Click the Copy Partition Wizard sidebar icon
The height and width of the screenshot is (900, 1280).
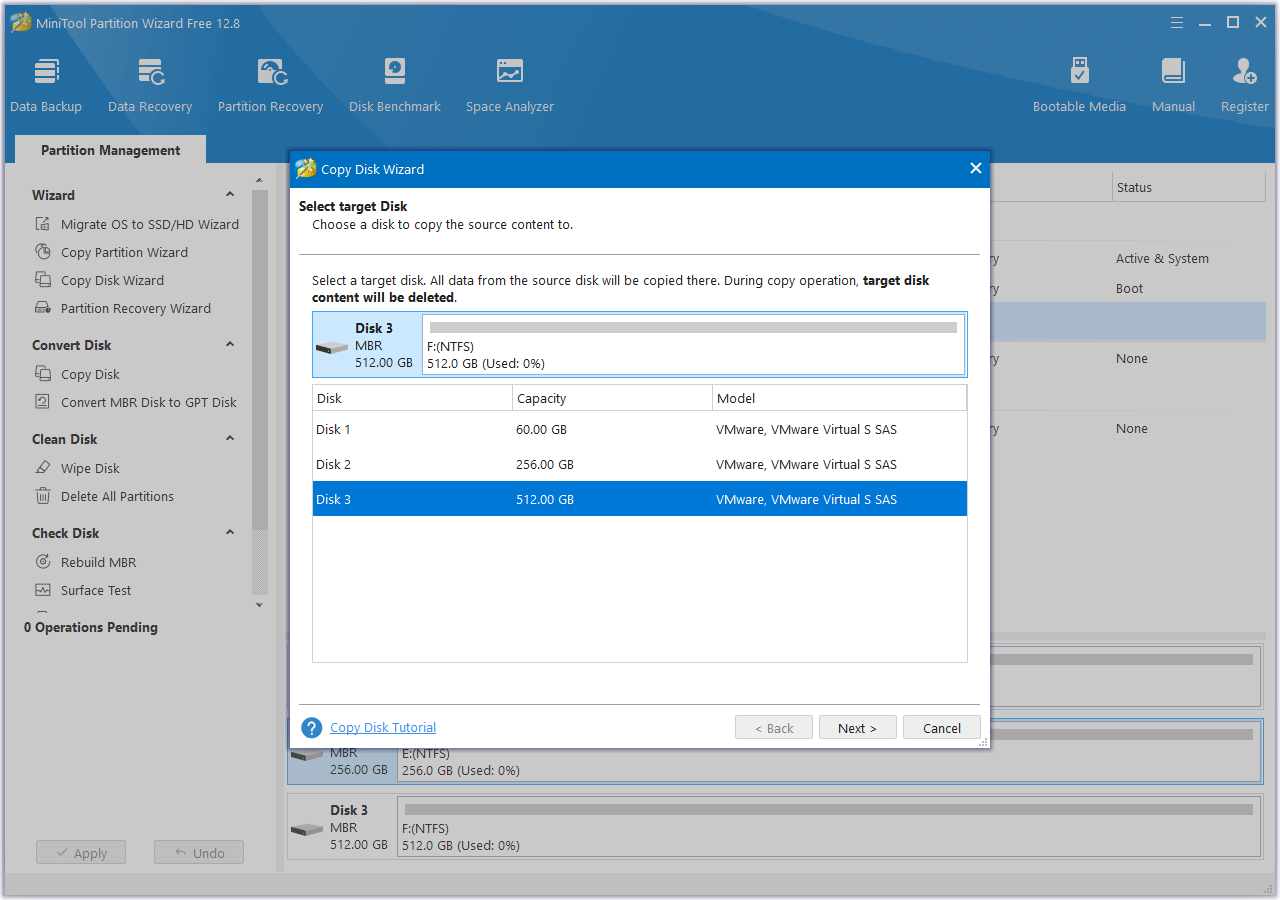(43, 252)
